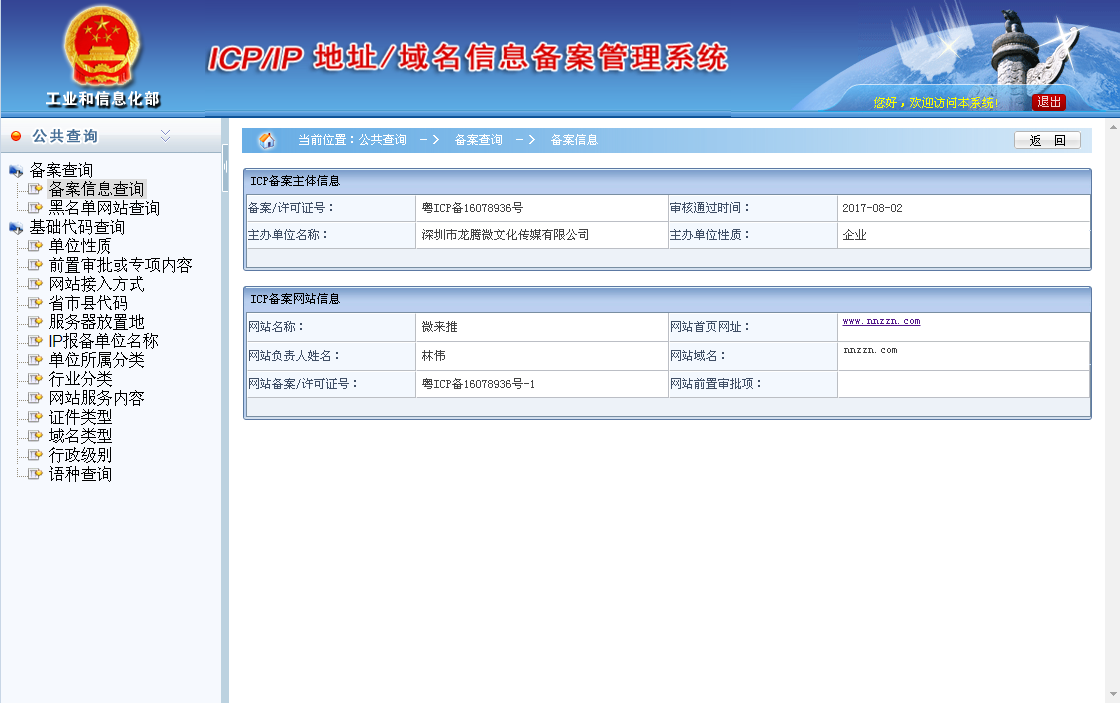The height and width of the screenshot is (703, 1120).
Task: Click the page icon beside 前置审批或专项内容
Action: (35, 265)
